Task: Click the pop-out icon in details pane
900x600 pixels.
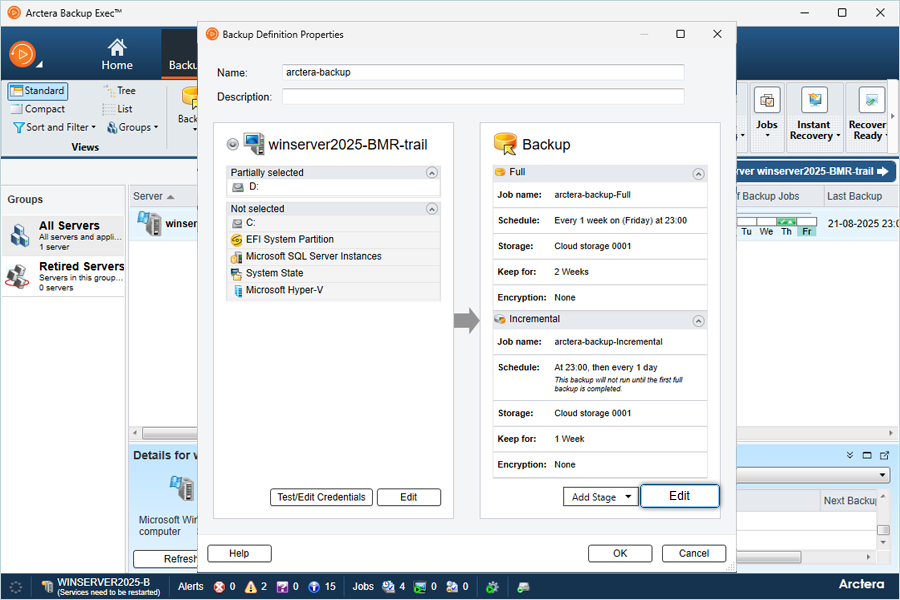Action: [x=885, y=455]
